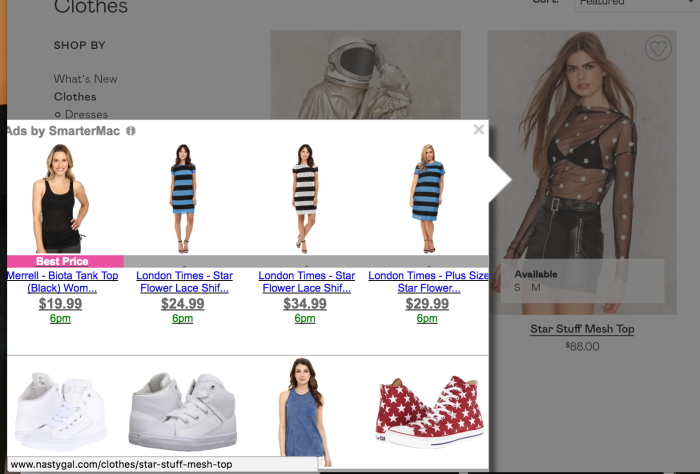Open What's New in the Shop By sidebar
The width and height of the screenshot is (700, 474).
85,79
